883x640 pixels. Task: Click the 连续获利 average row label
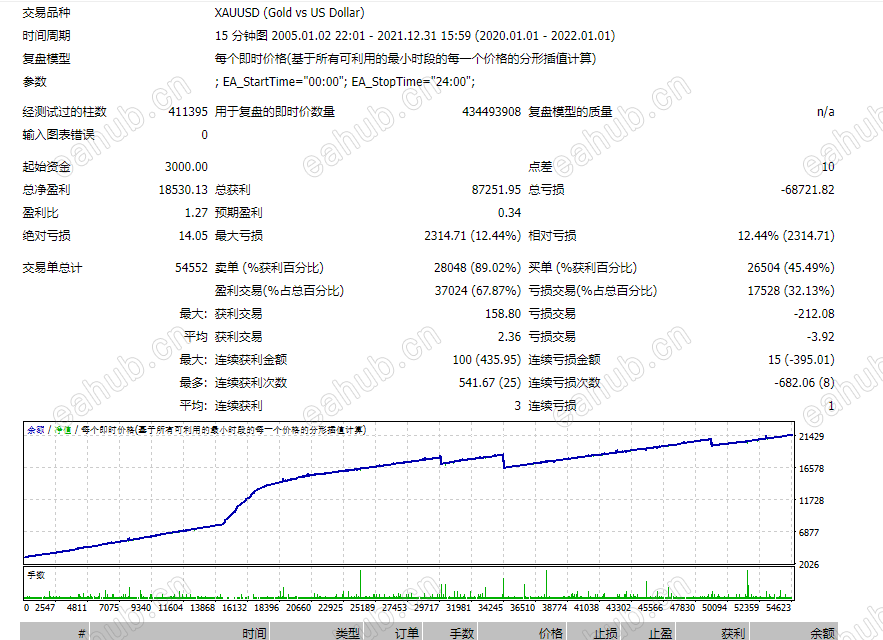pyautogui.click(x=238, y=406)
